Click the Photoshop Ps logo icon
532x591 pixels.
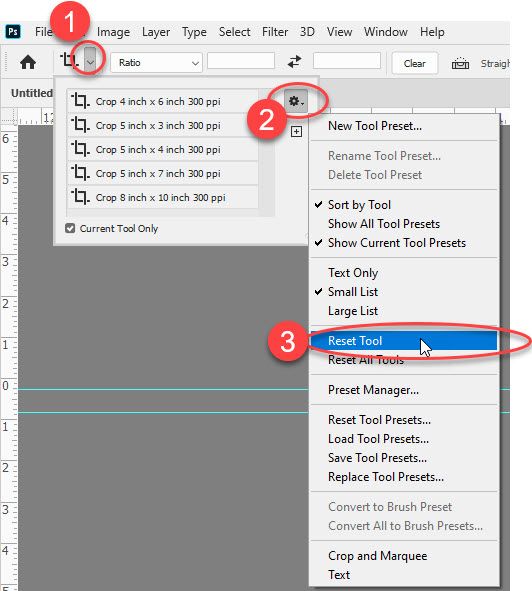(x=13, y=32)
